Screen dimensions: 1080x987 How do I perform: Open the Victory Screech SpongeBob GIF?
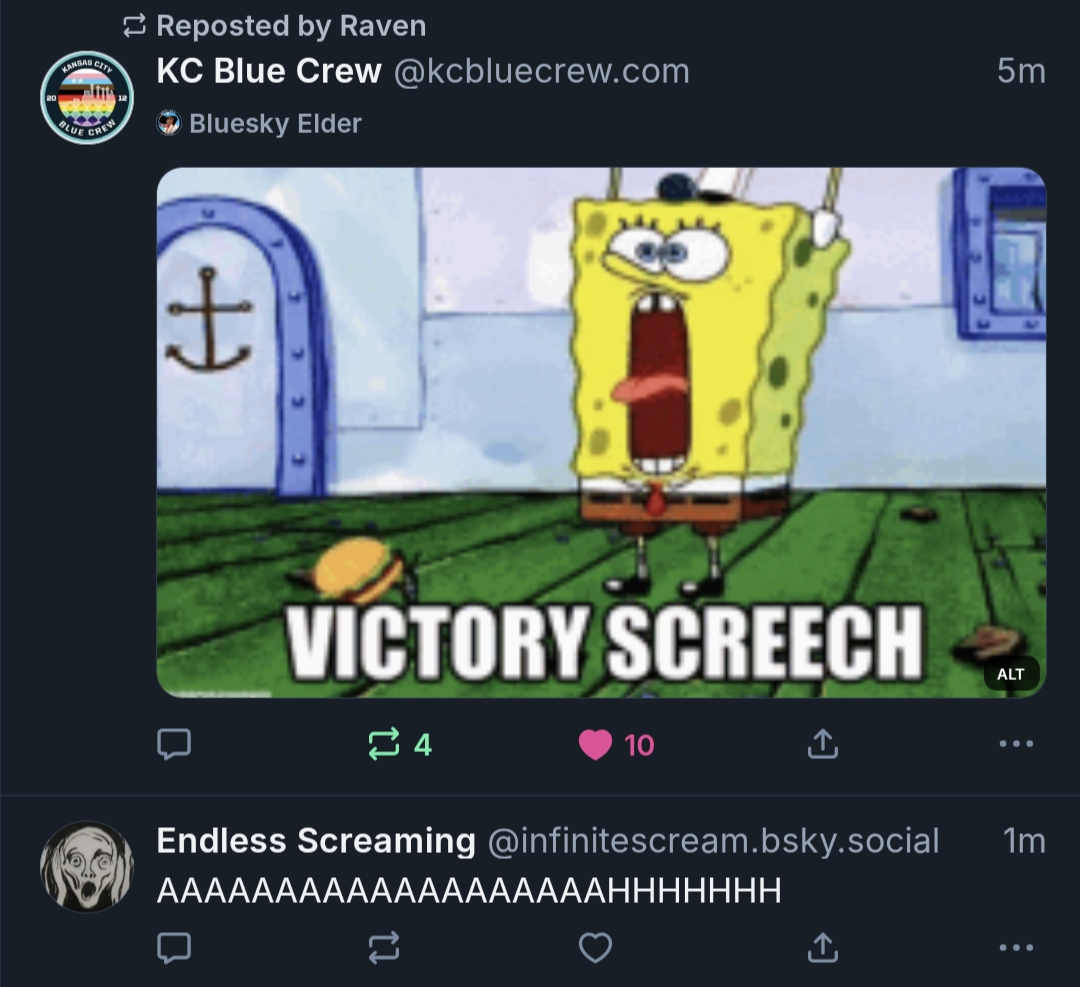coord(601,433)
